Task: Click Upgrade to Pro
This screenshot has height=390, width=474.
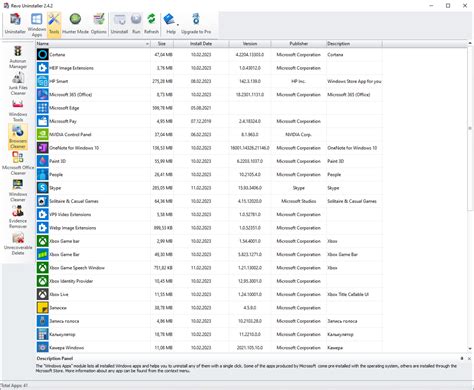Action: [x=196, y=24]
